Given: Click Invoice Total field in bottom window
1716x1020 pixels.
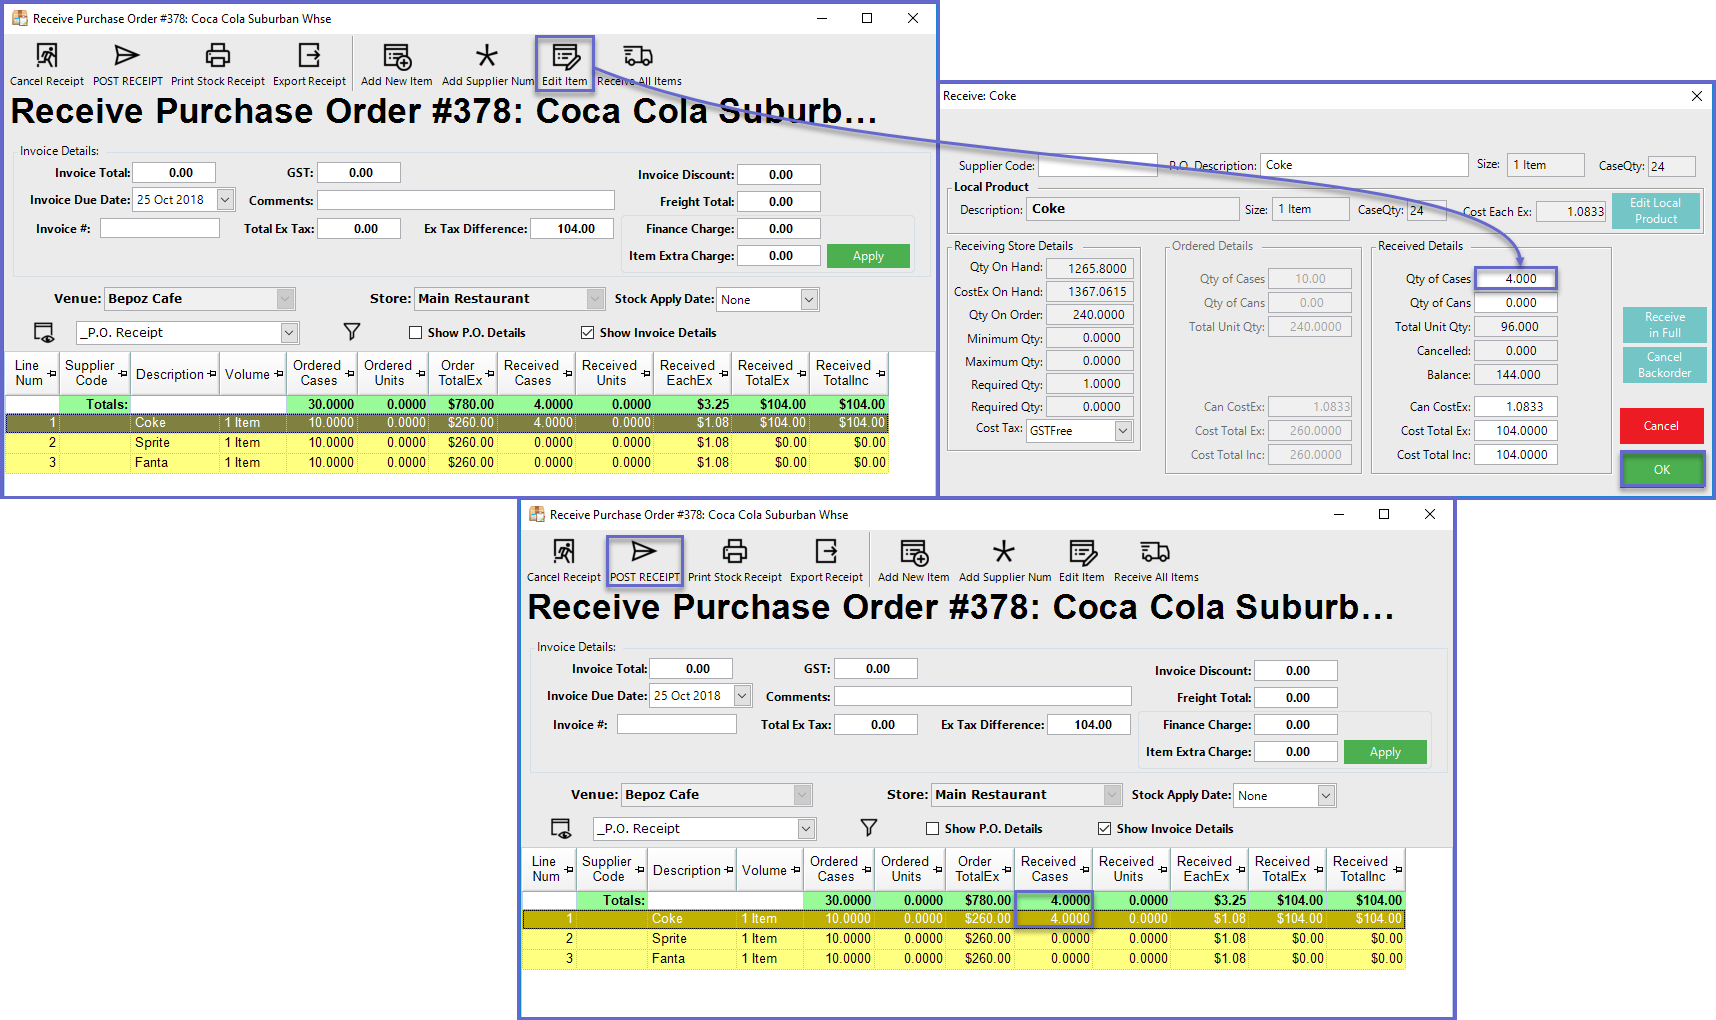Looking at the screenshot, I should click(692, 669).
